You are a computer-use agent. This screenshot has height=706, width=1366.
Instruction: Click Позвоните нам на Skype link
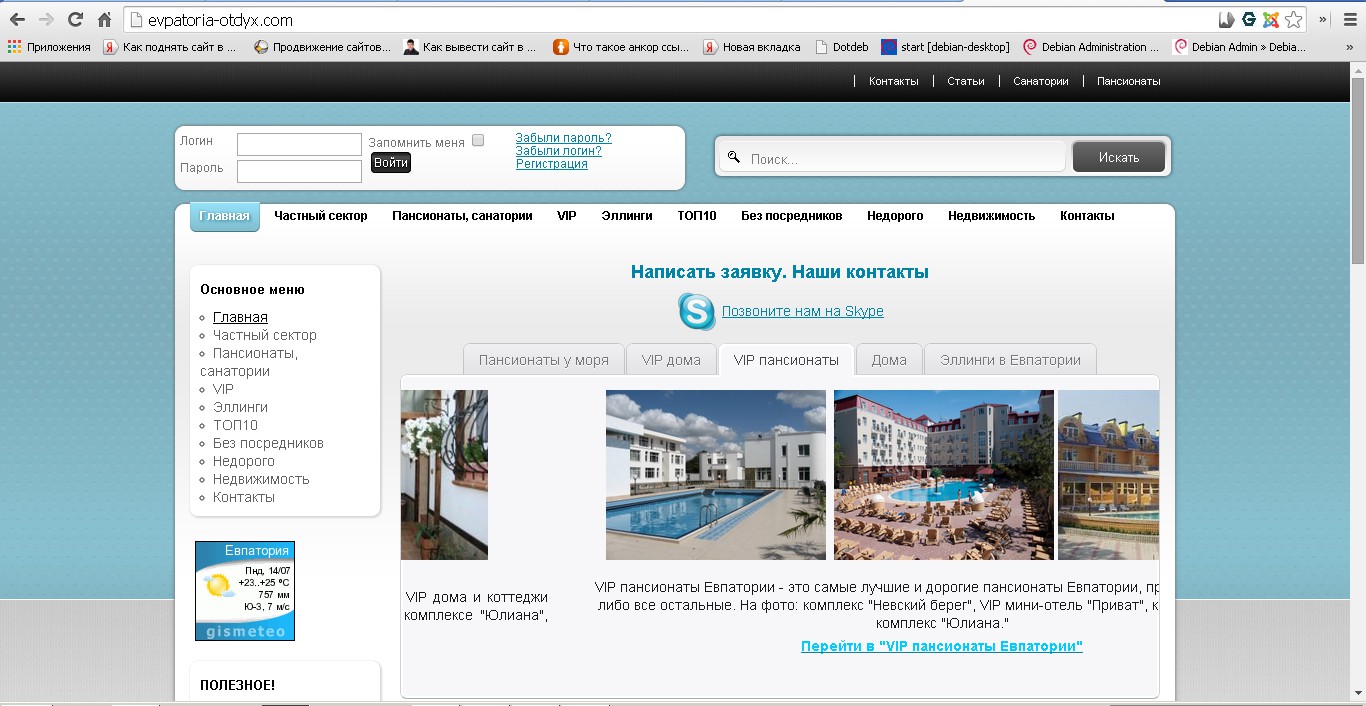[x=803, y=311]
